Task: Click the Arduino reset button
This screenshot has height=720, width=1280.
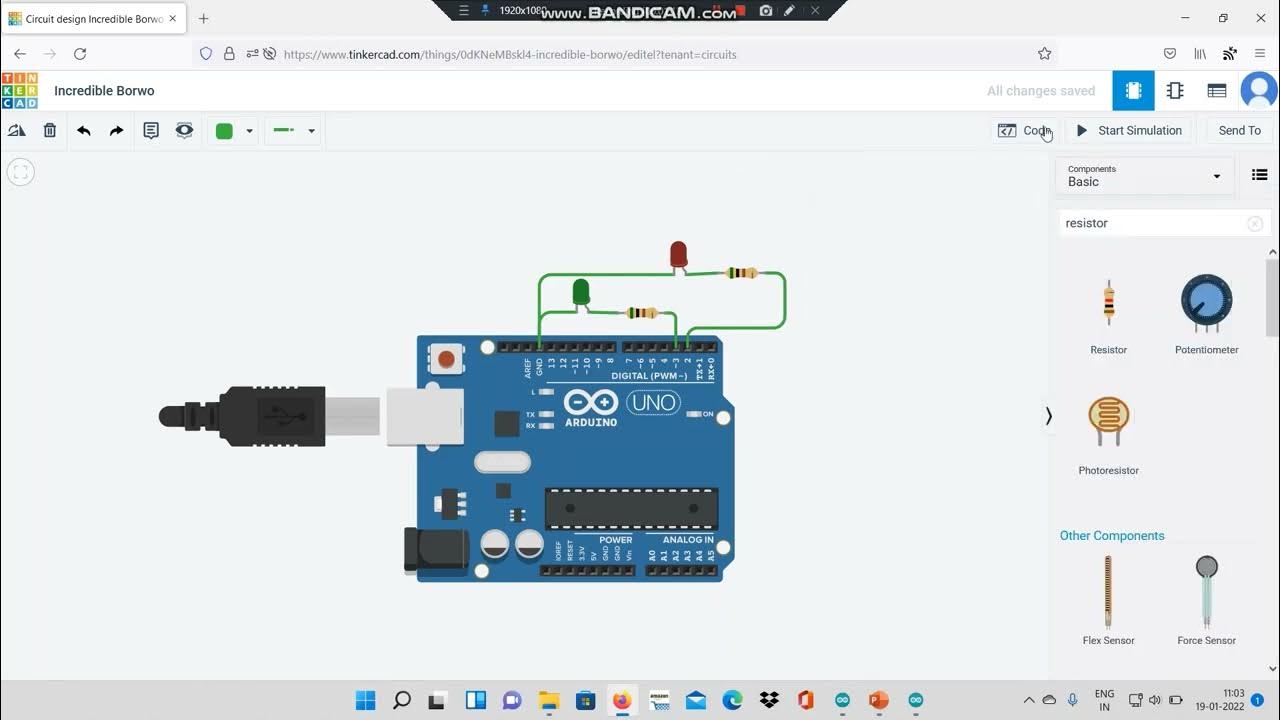Action: tap(445, 358)
